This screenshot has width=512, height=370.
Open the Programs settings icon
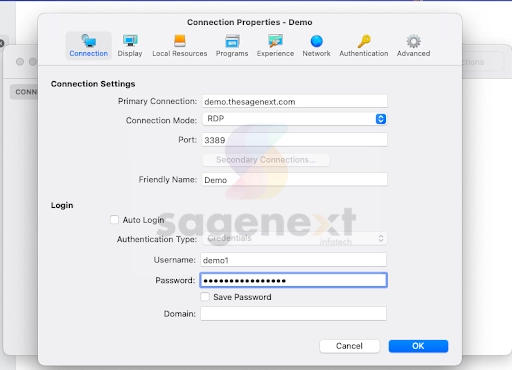tap(232, 46)
